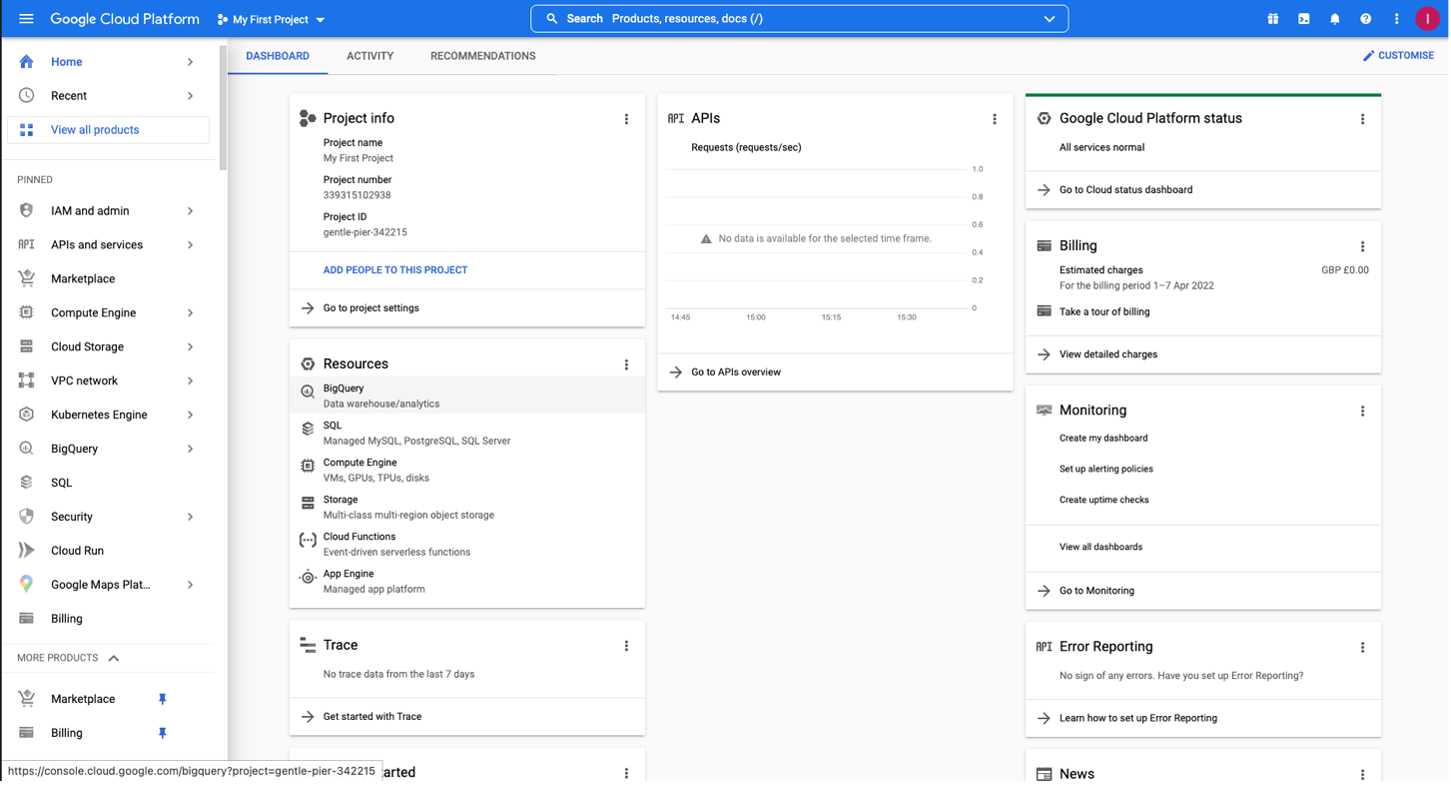Activate Cloud Shell terminal icon
This screenshot has width=1451, height=785.
[x=1304, y=19]
